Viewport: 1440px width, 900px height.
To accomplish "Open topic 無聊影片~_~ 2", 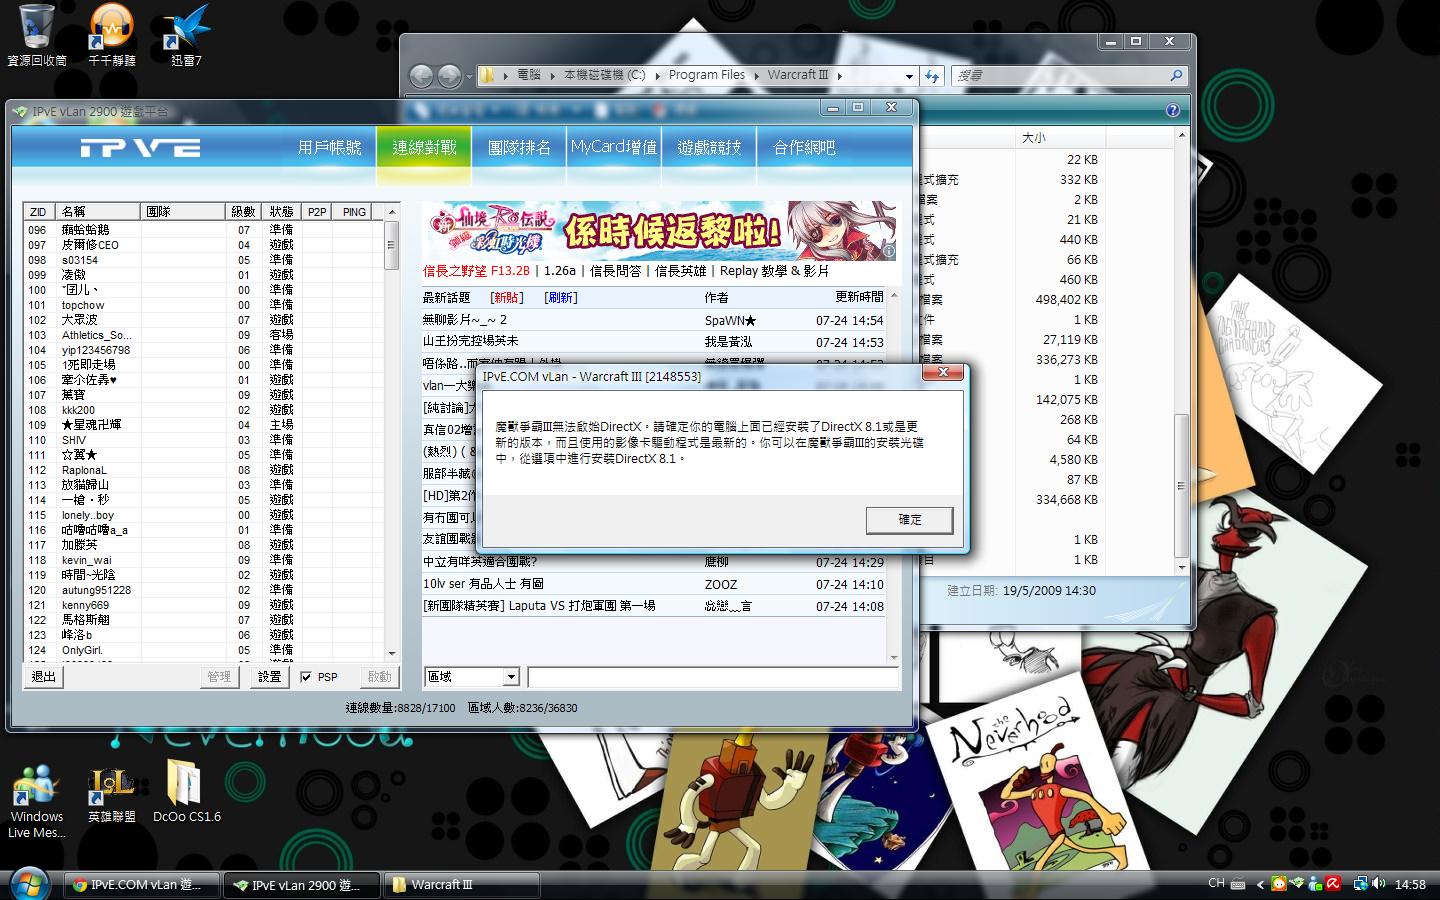I will tap(465, 320).
